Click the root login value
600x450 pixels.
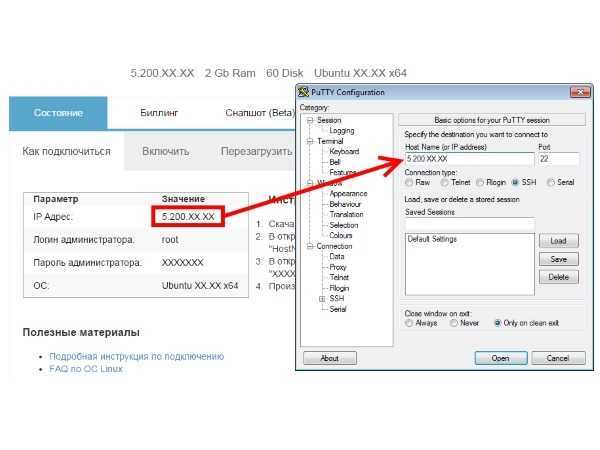[170, 240]
